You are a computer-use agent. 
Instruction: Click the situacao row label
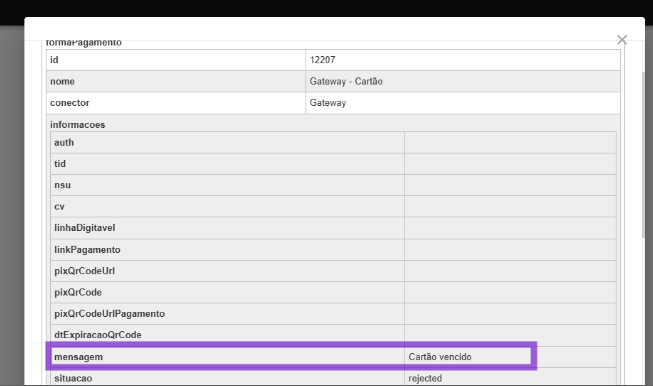73,379
